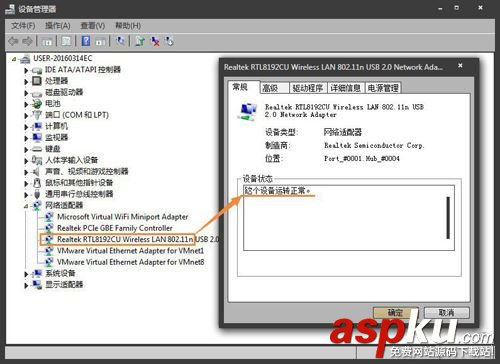This screenshot has width=500, height=364.
Task: Expand the 端口 (COM 和 LPT) node
Action: pos(26,115)
